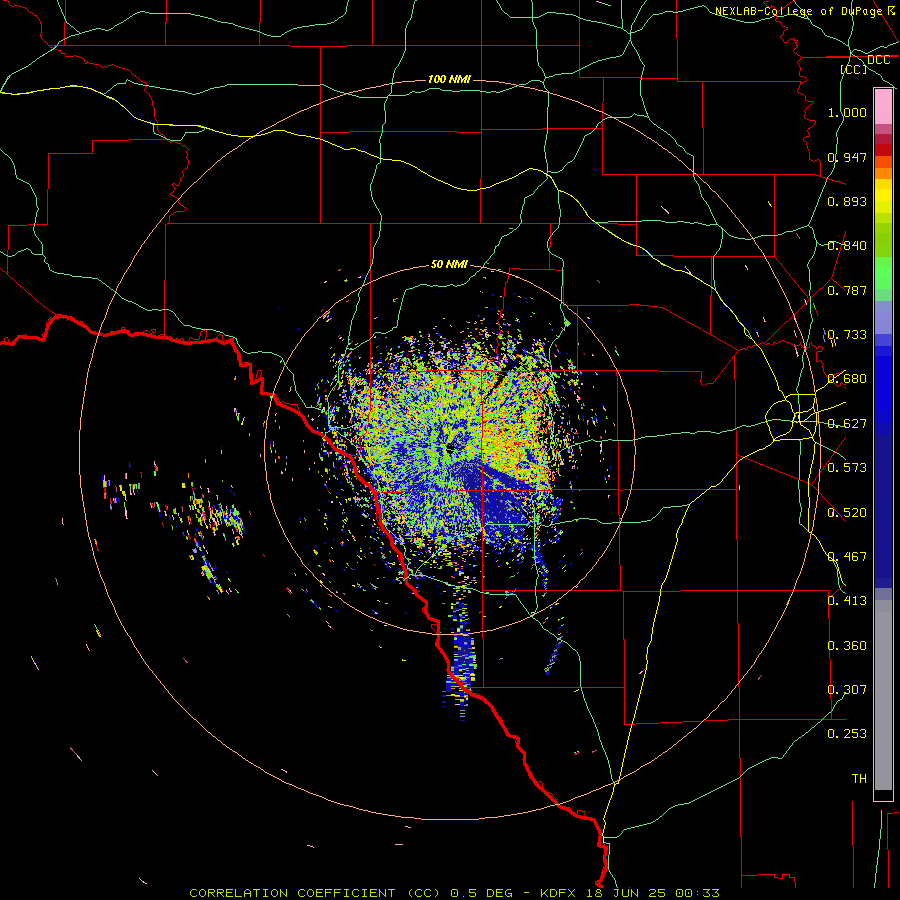Click the [CC] units label
Screen dimensions: 900x900
pos(854,69)
